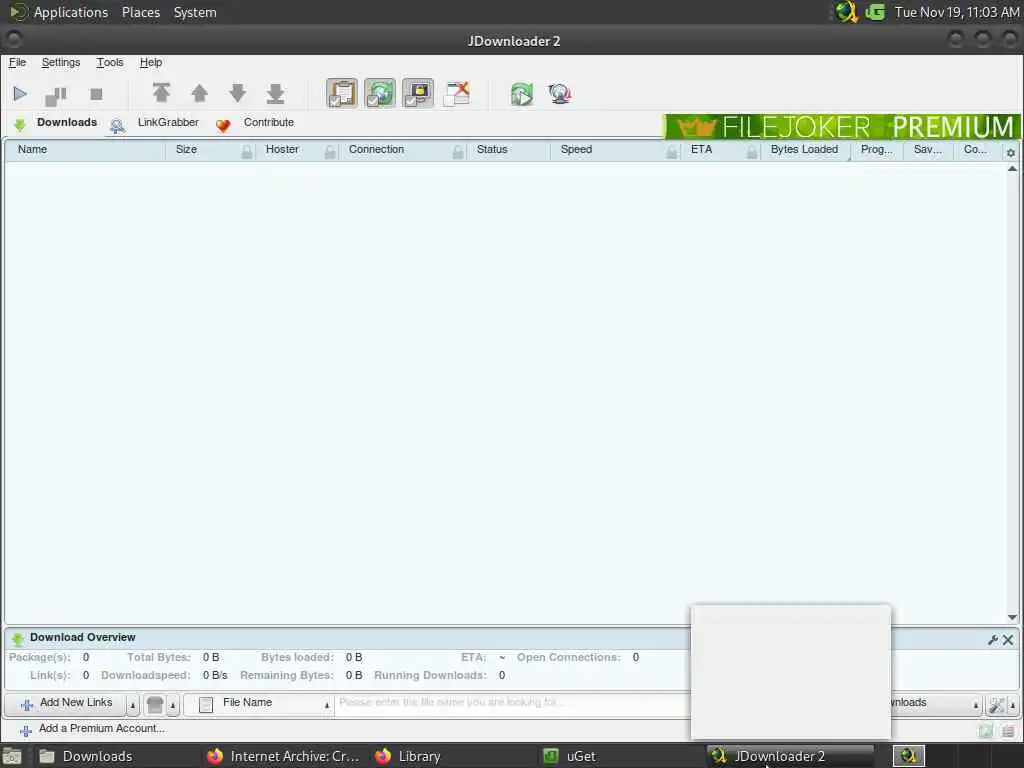Open the Contribute tab

point(257,123)
